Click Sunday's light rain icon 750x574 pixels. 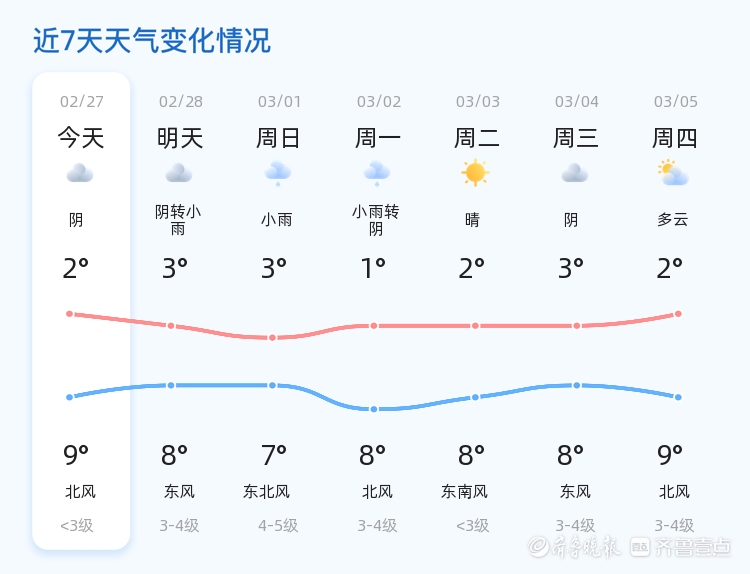click(x=277, y=174)
